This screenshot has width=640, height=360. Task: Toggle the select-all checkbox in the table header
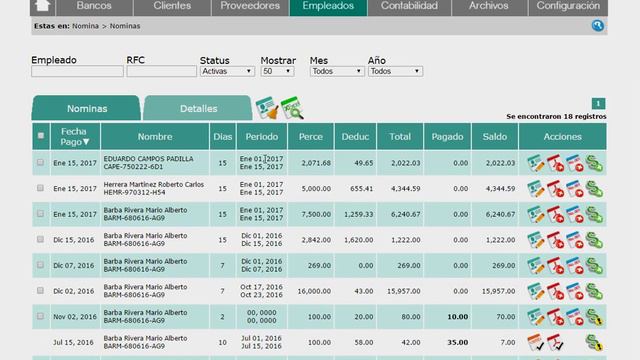[x=41, y=136]
